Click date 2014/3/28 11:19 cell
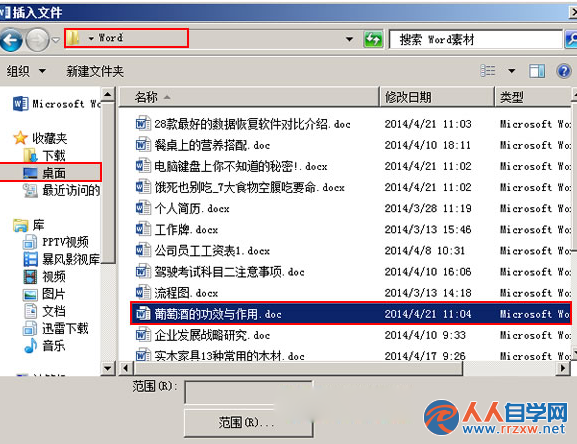Image resolution: width=577 pixels, height=444 pixels. pos(428,209)
